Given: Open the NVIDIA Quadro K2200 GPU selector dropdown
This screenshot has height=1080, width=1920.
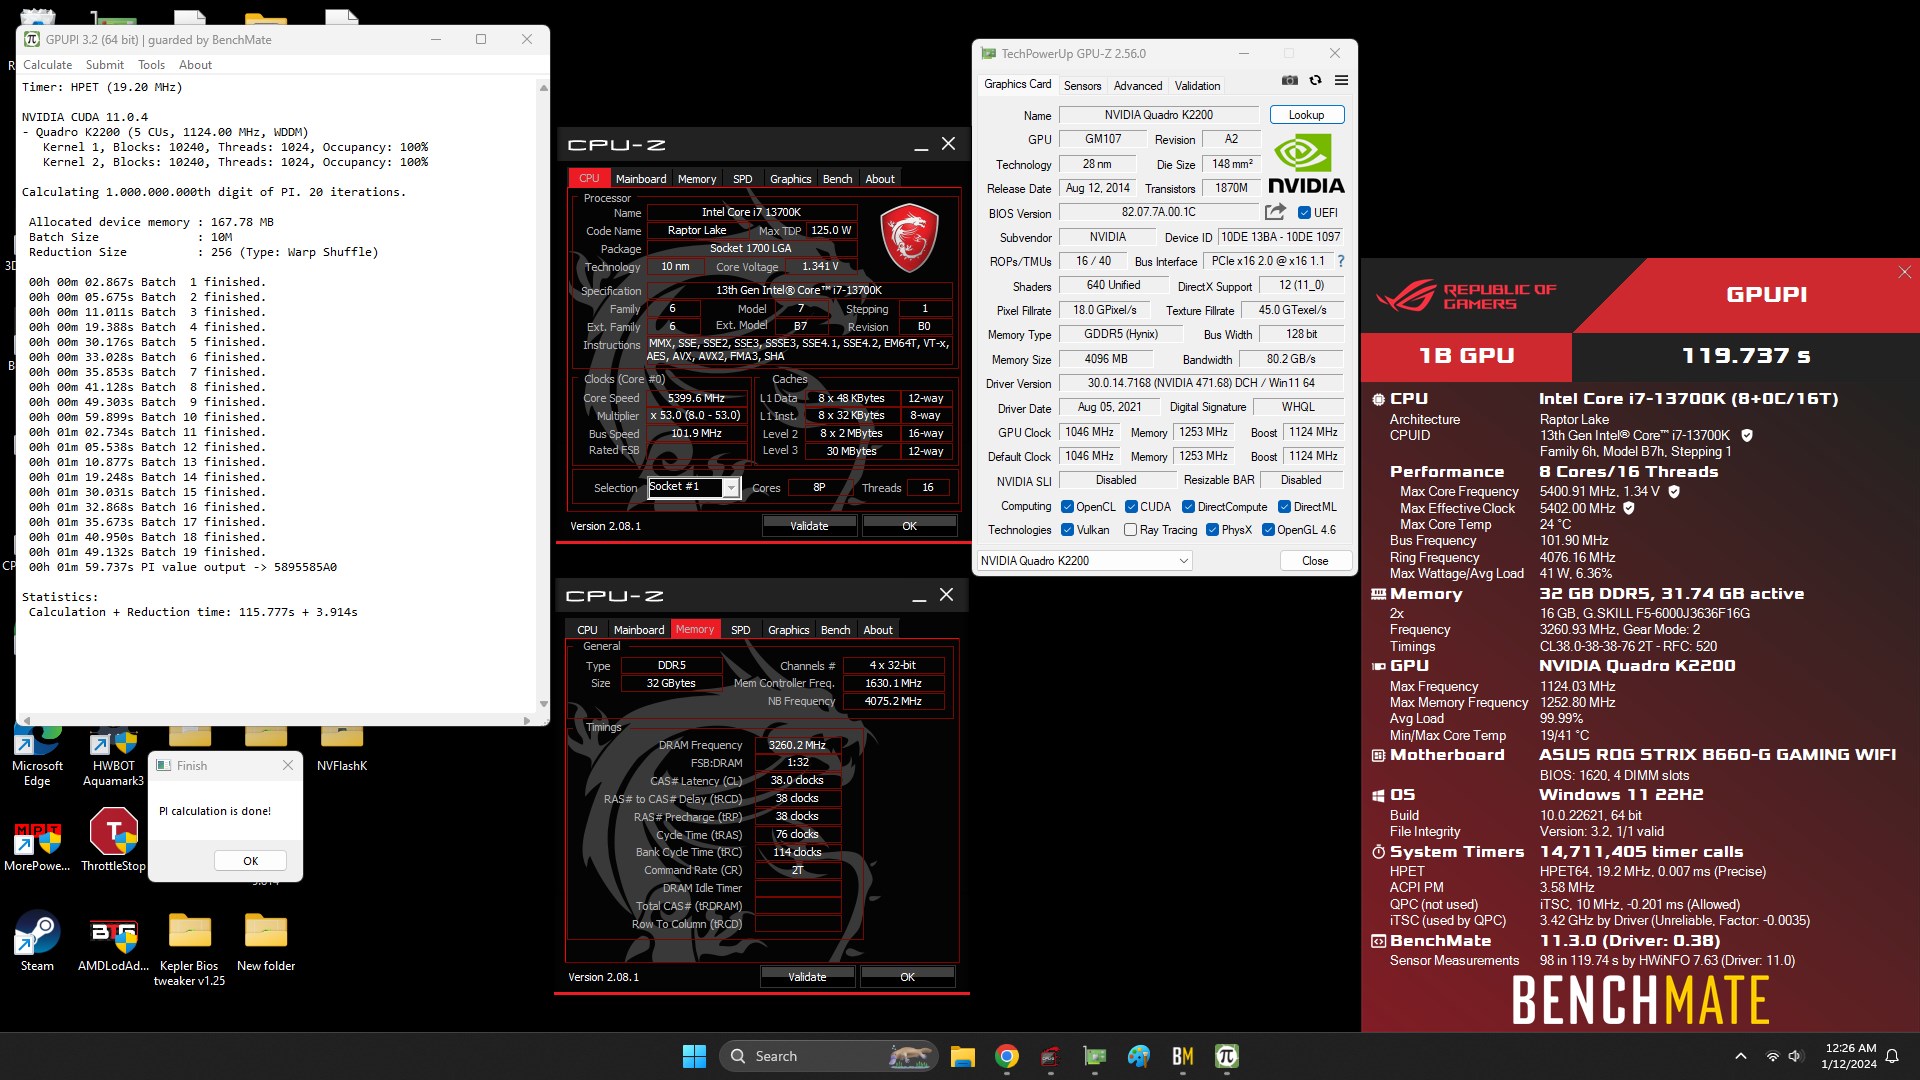Looking at the screenshot, I should pos(1084,561).
